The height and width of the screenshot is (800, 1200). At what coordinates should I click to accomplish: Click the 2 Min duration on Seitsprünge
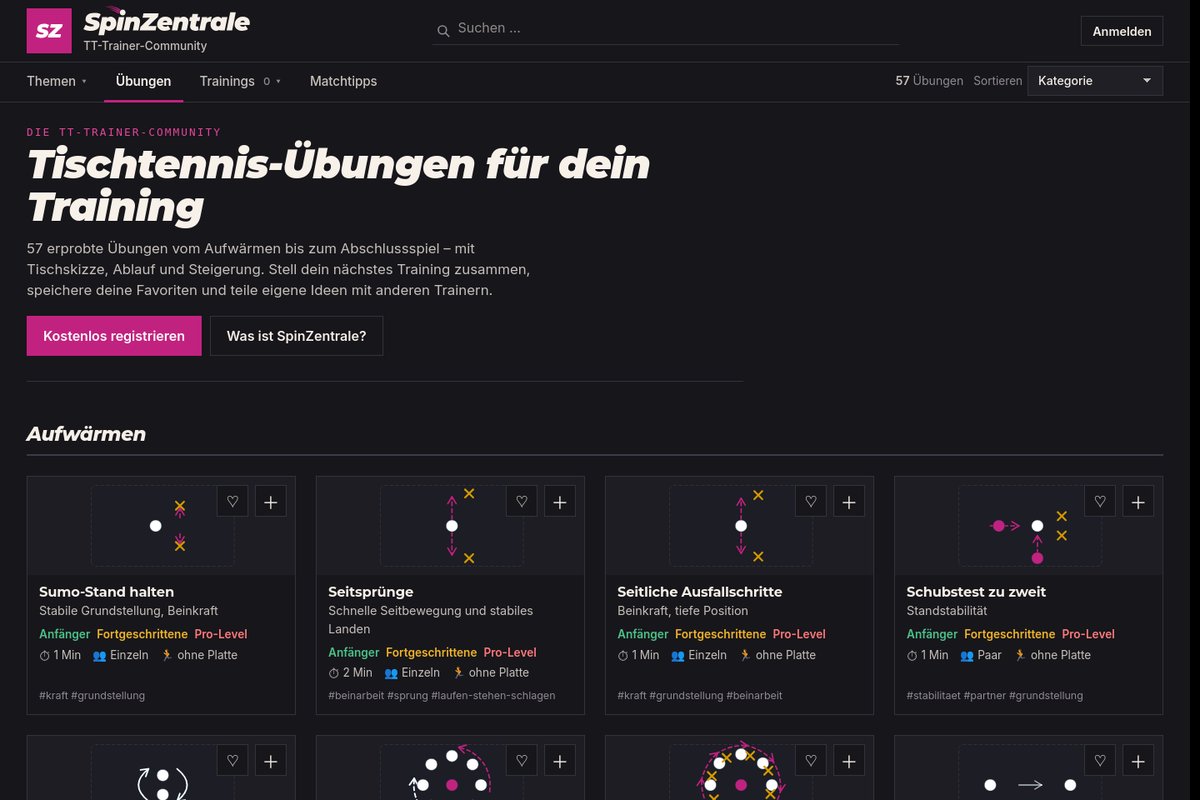(350, 673)
